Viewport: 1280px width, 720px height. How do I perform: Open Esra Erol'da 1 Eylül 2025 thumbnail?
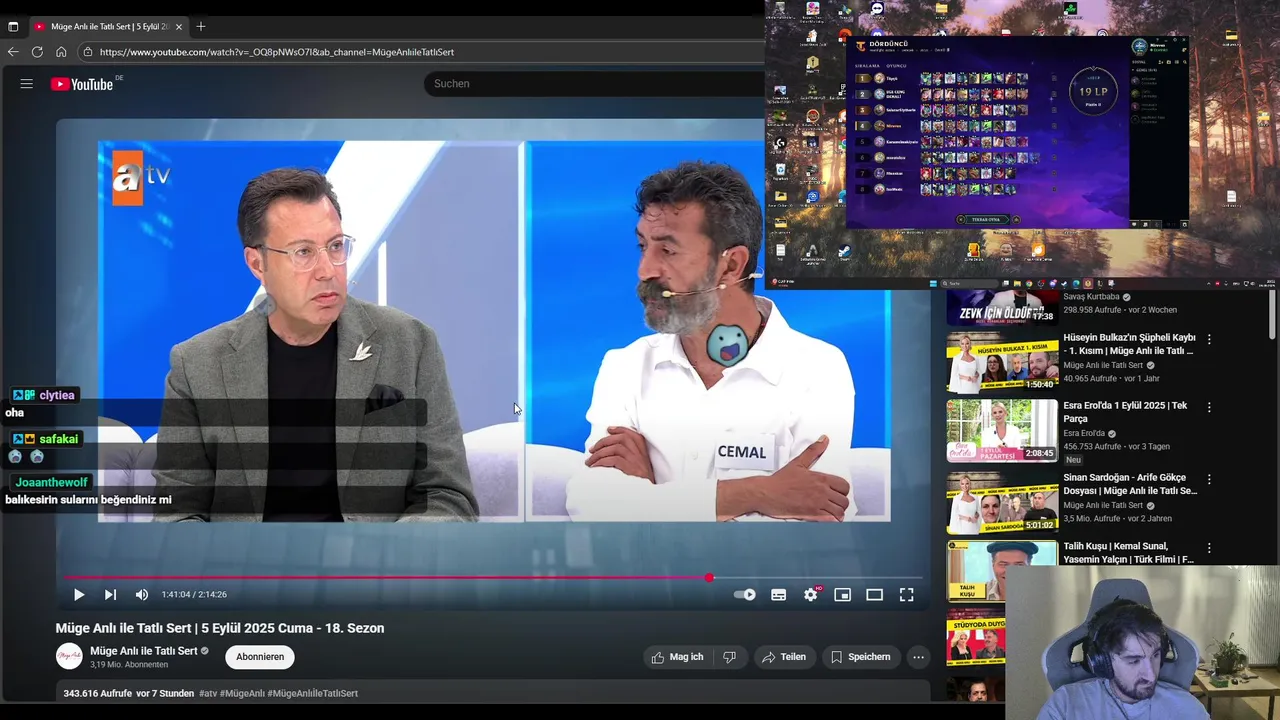click(1002, 431)
